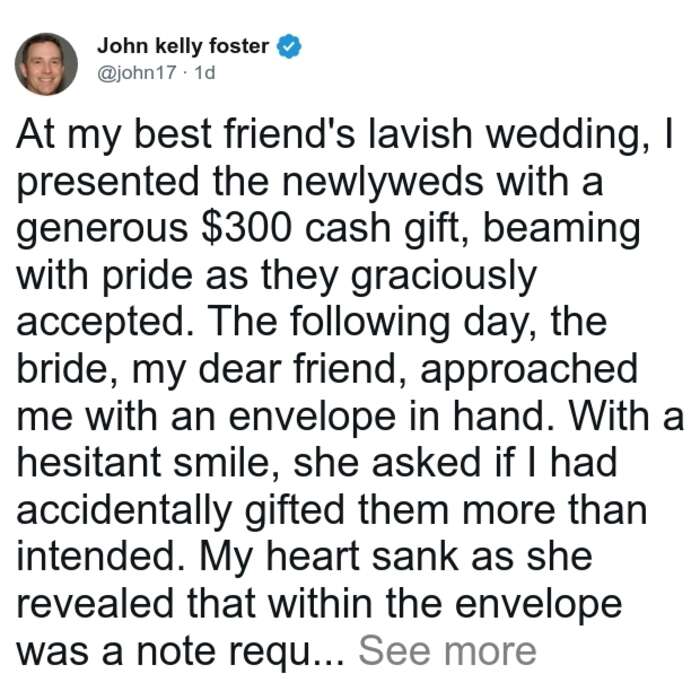
Task: Click the word revealed in the post
Action: (95, 604)
